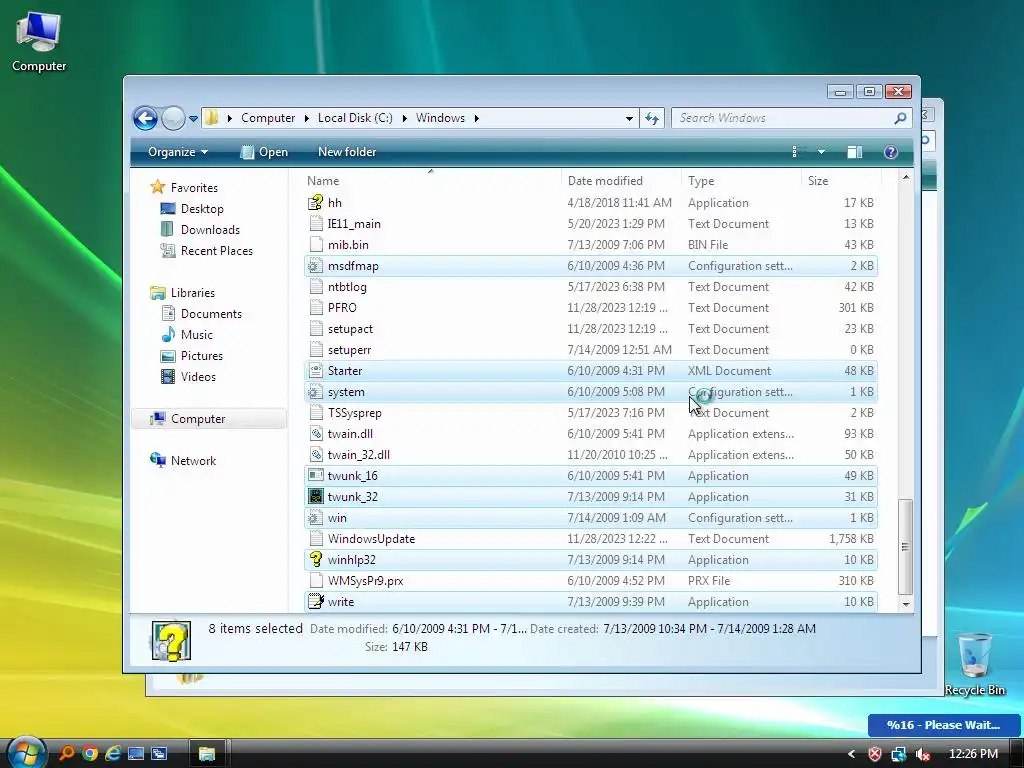Open the Windows Start orb
The width and height of the screenshot is (1024, 768).
tap(27, 752)
